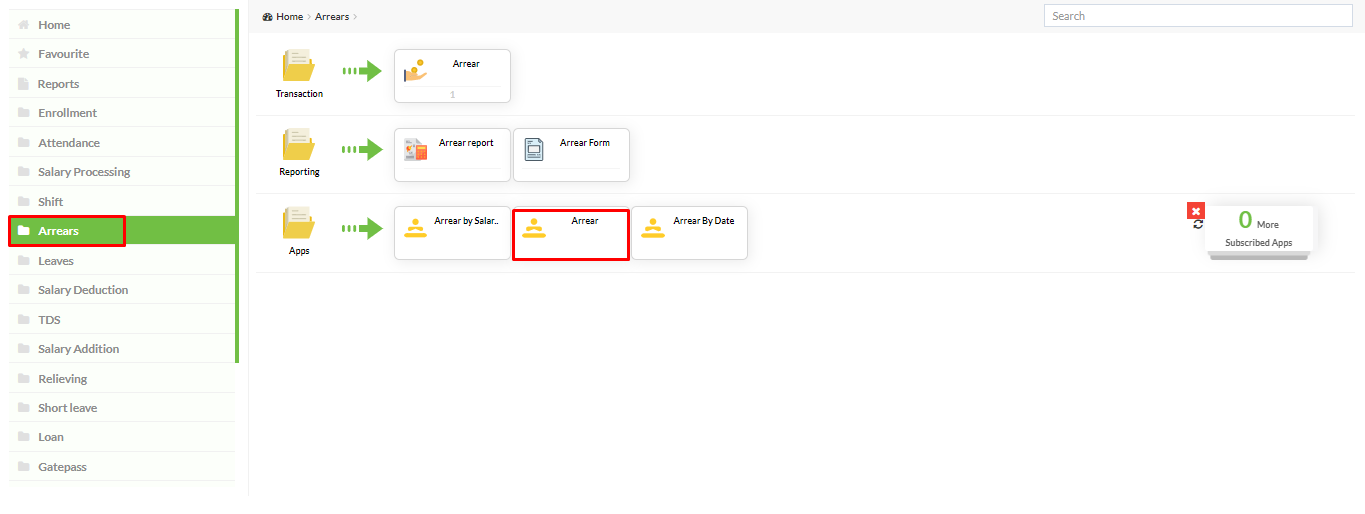Open the Arrear app in Apps row

[x=571, y=233]
